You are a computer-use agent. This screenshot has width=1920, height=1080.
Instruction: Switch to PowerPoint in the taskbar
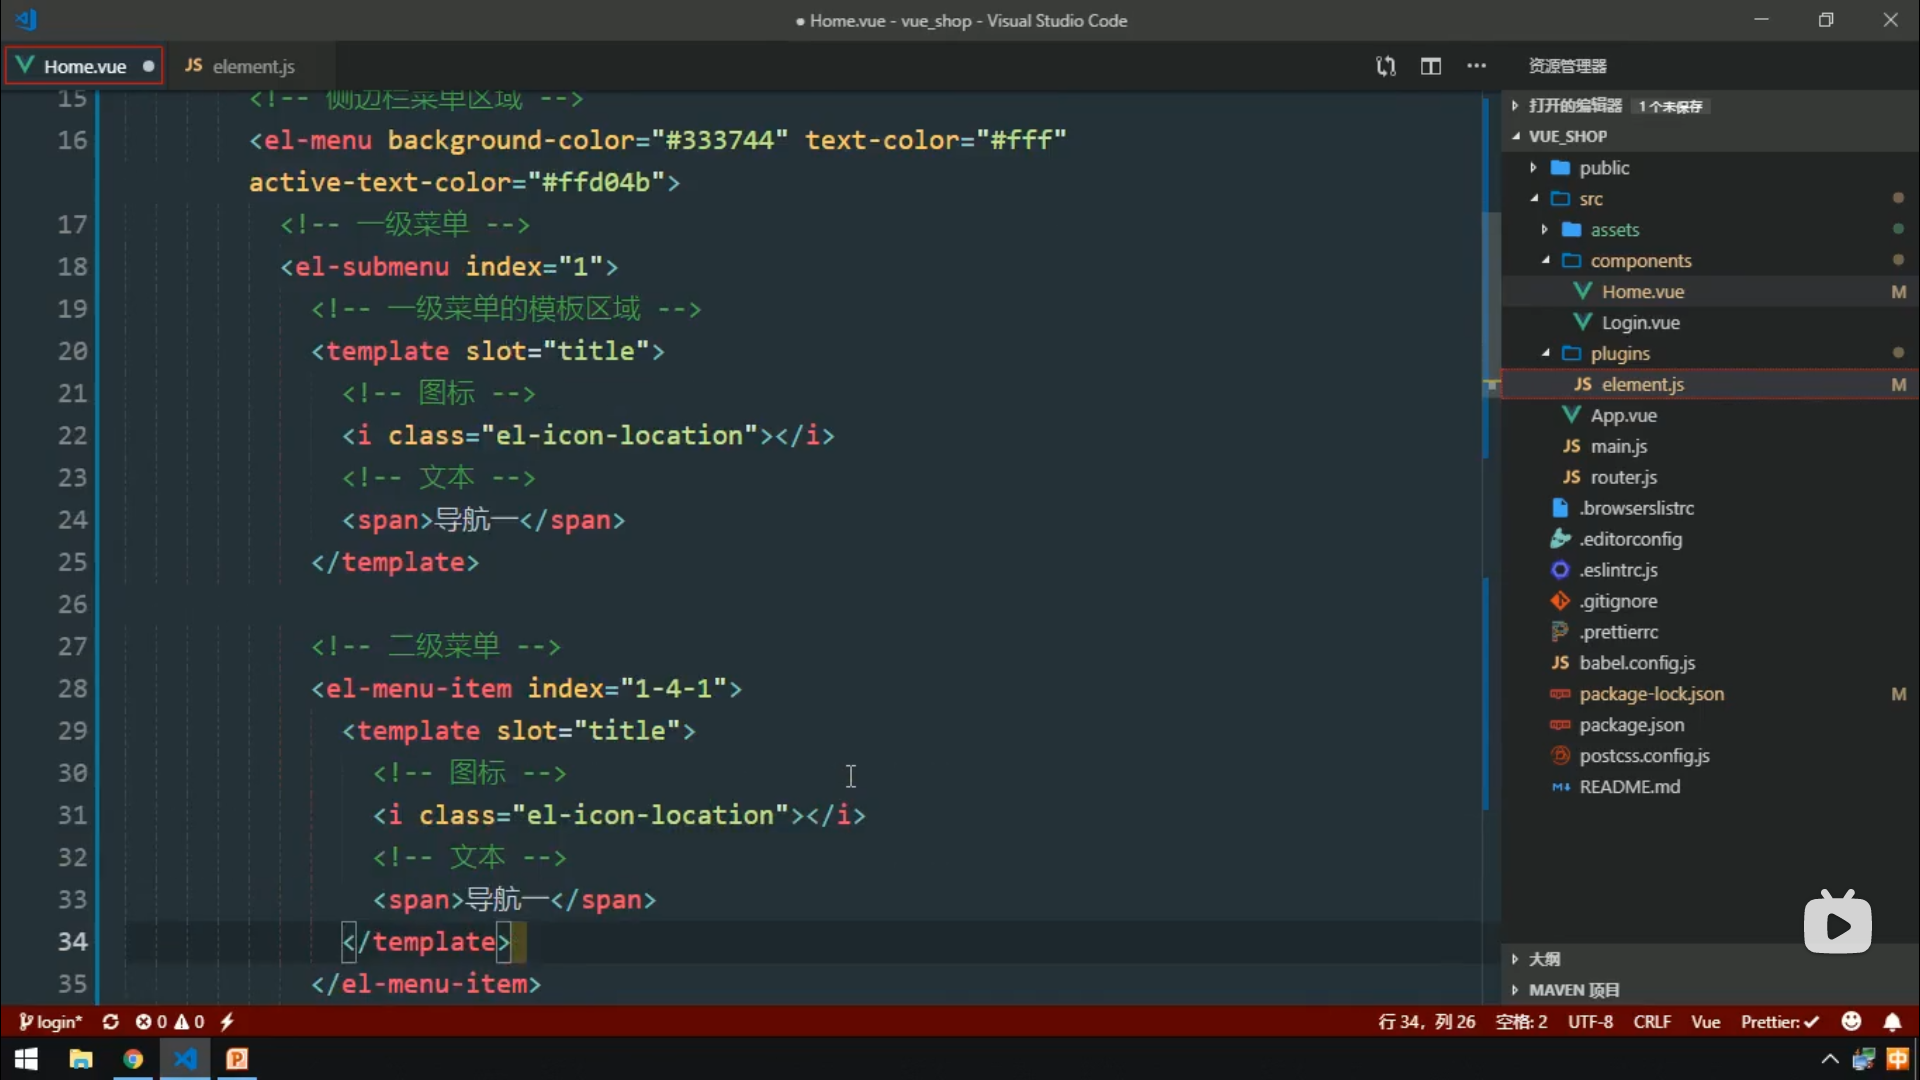point(237,1059)
